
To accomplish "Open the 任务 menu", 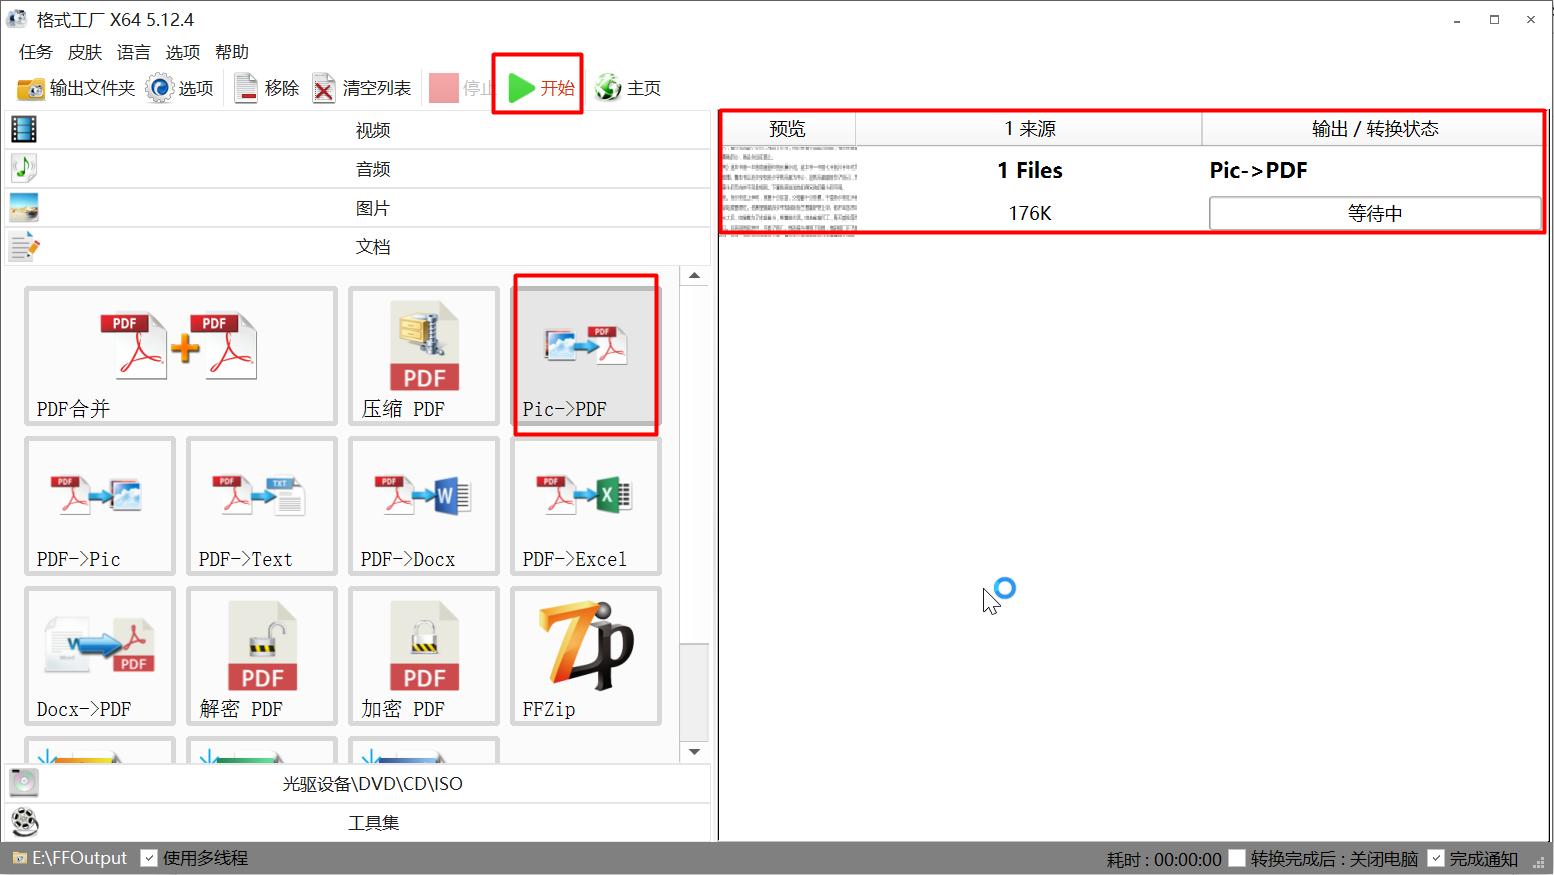I will tap(34, 52).
